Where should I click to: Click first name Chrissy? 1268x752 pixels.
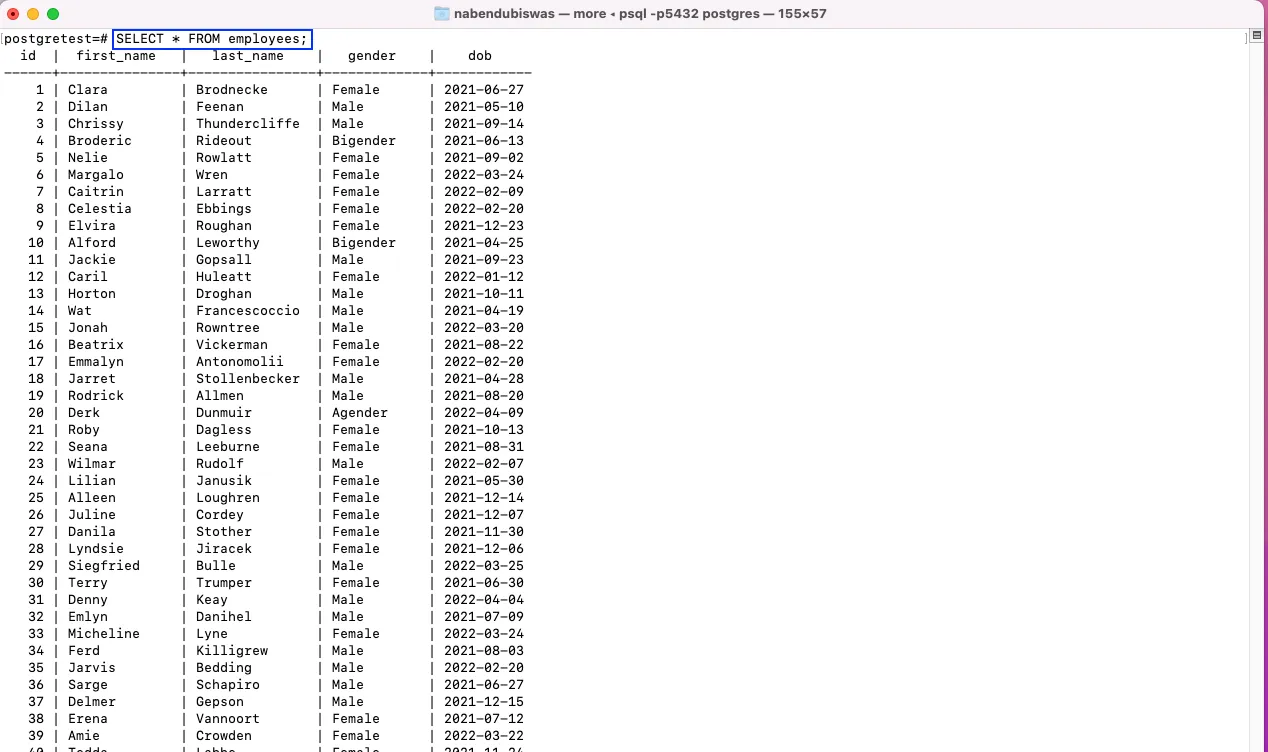(96, 124)
